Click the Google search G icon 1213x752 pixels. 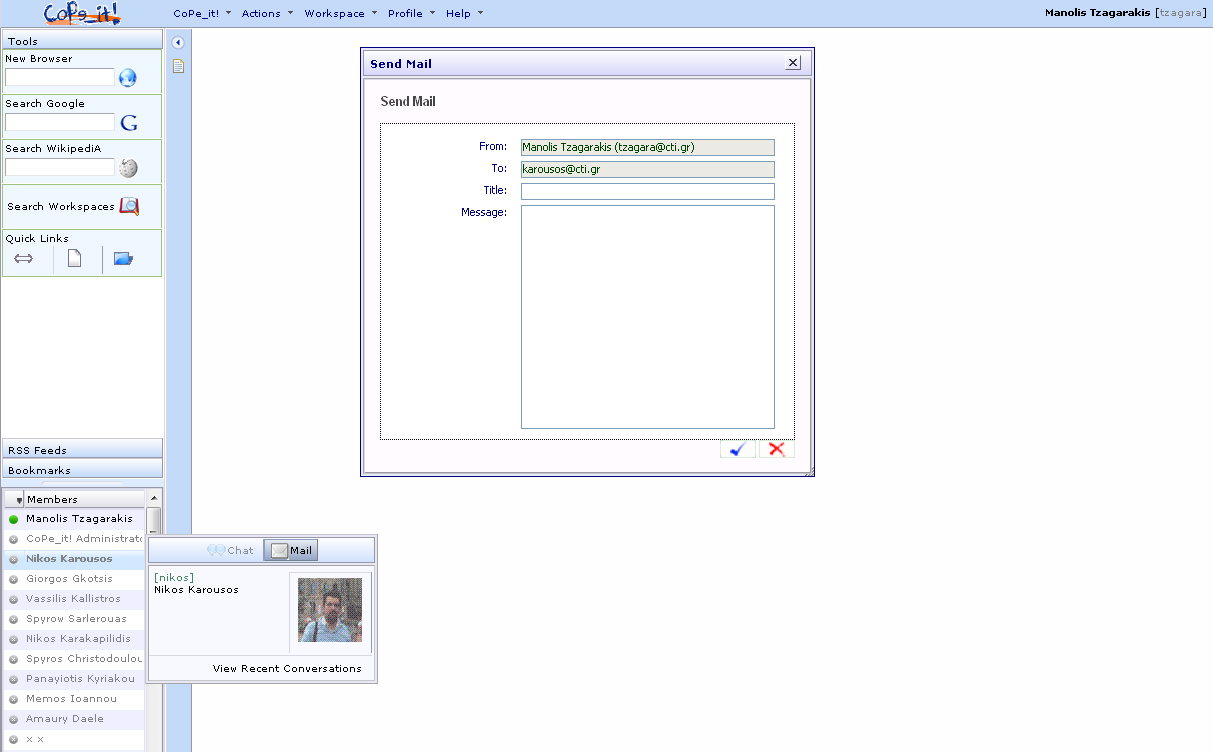pos(128,123)
